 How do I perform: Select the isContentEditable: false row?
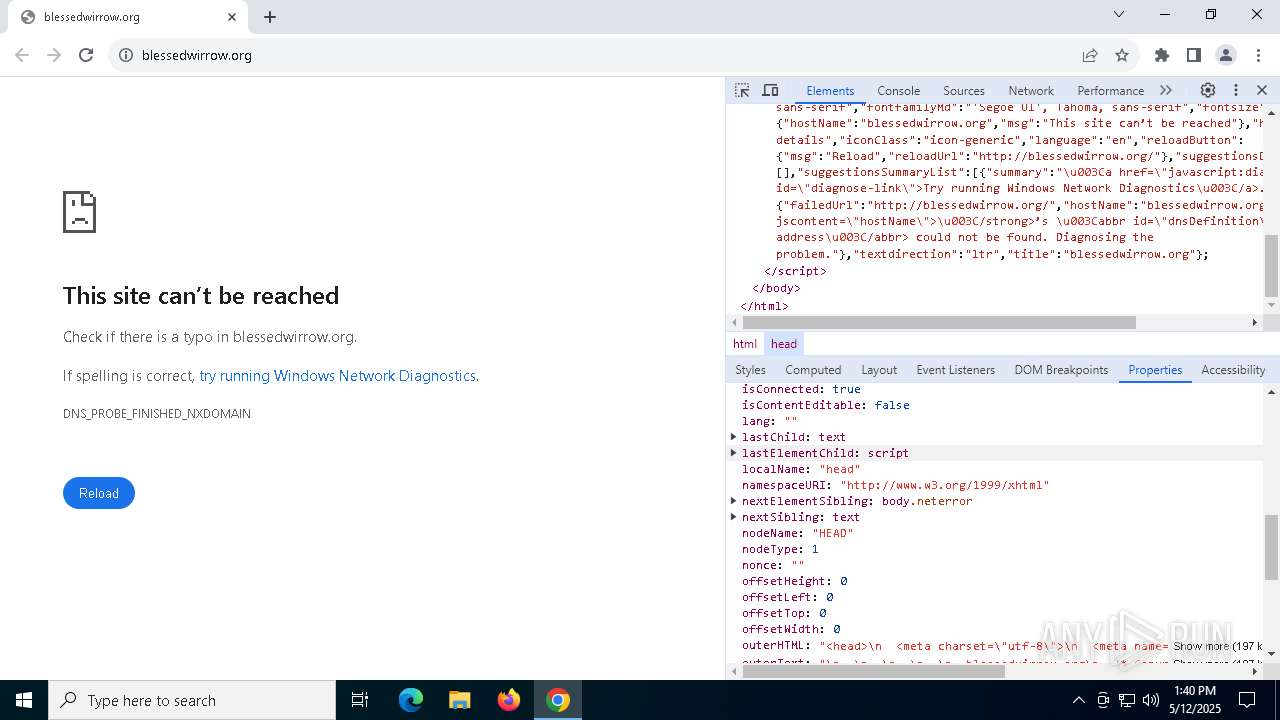pyautogui.click(x=995, y=405)
